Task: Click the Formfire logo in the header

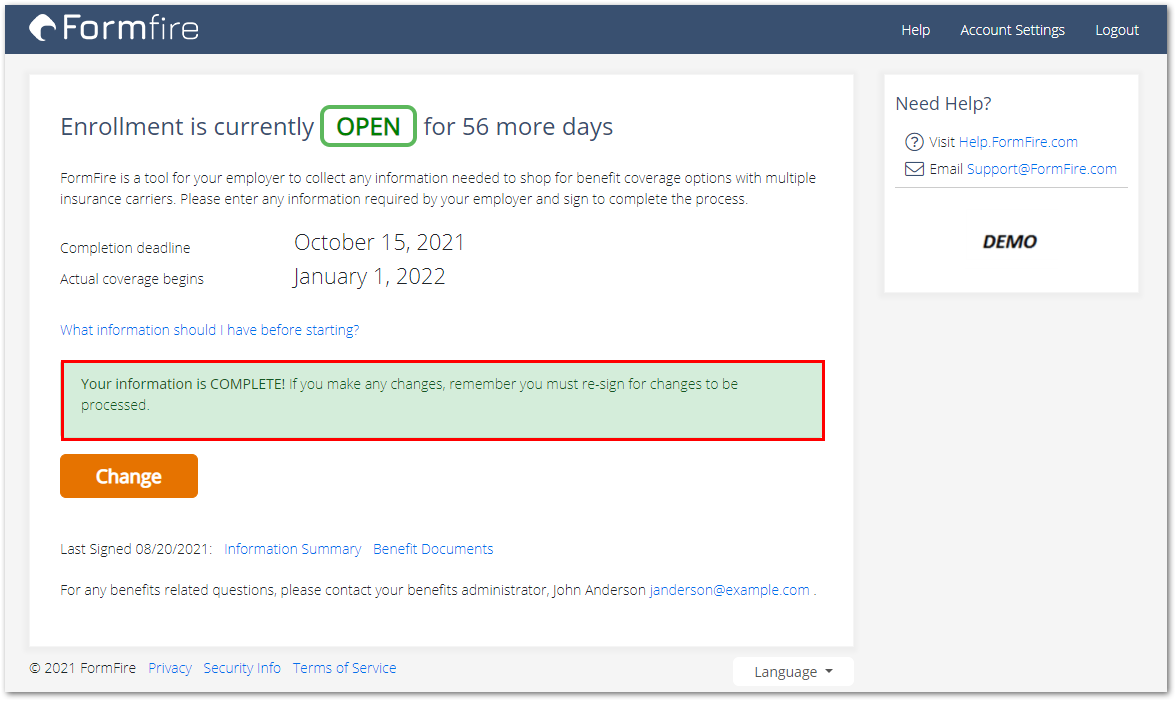Action: [x=114, y=28]
